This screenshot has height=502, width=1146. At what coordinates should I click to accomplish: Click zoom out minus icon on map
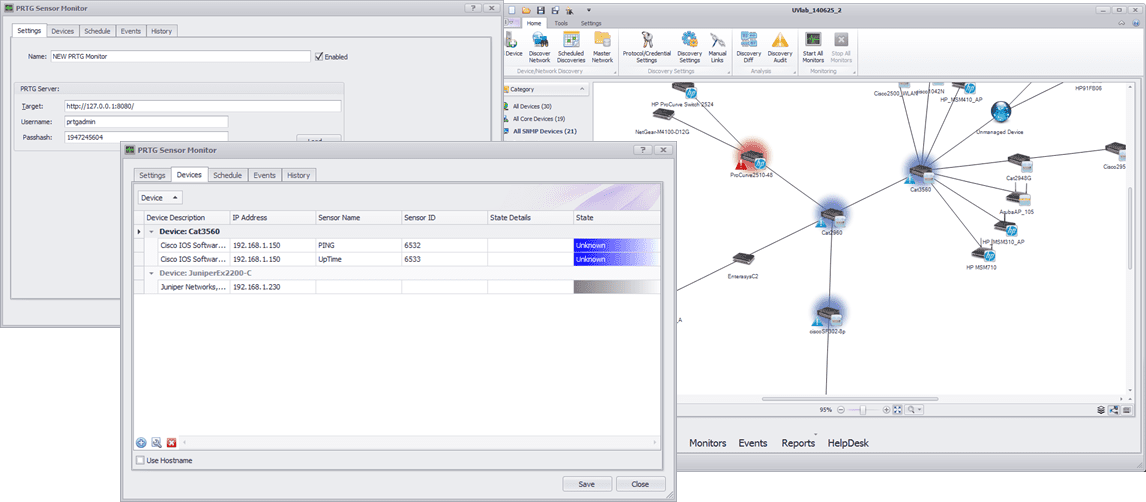[x=841, y=410]
